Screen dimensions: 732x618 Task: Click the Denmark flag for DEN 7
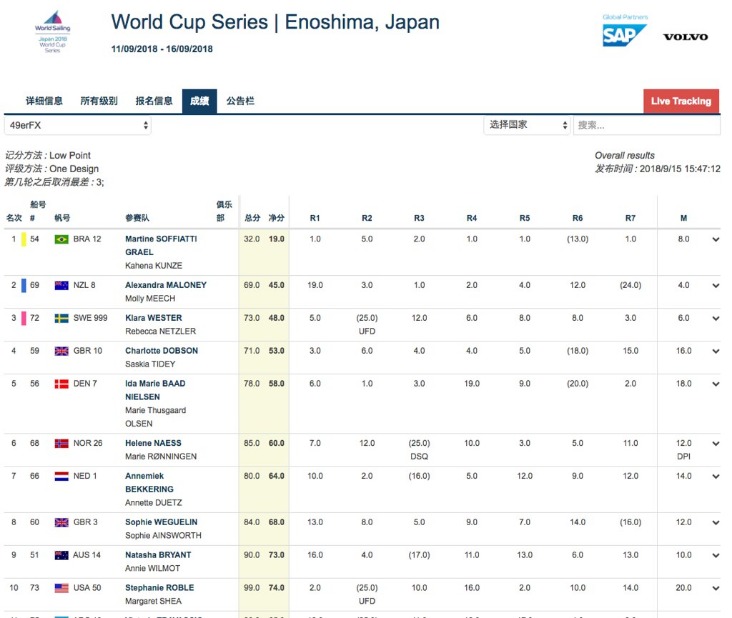pyautogui.click(x=62, y=384)
